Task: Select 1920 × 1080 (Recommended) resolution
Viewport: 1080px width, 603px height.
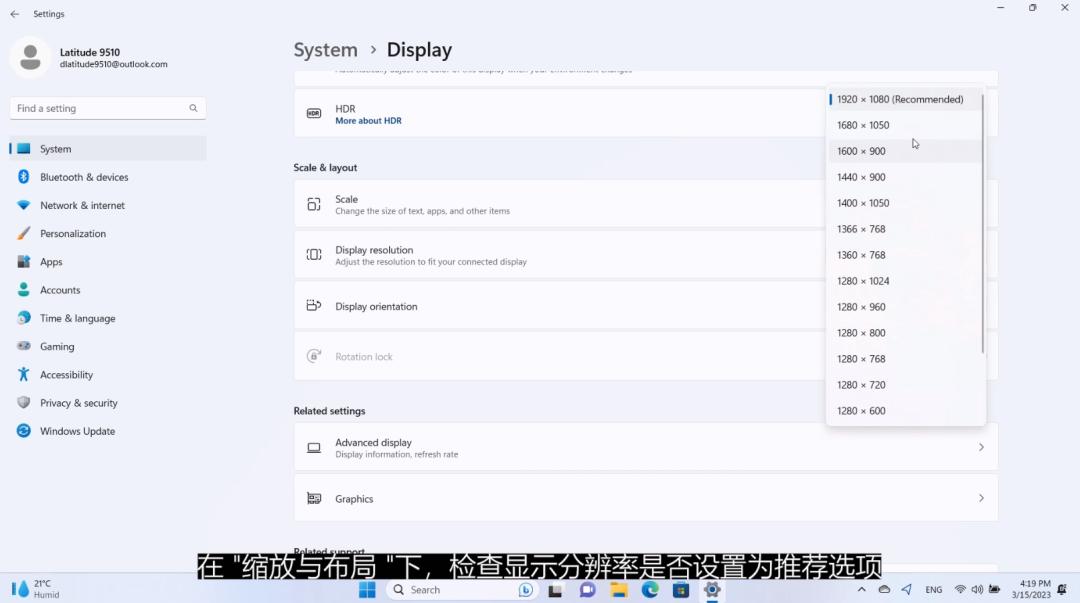Action: pyautogui.click(x=900, y=99)
